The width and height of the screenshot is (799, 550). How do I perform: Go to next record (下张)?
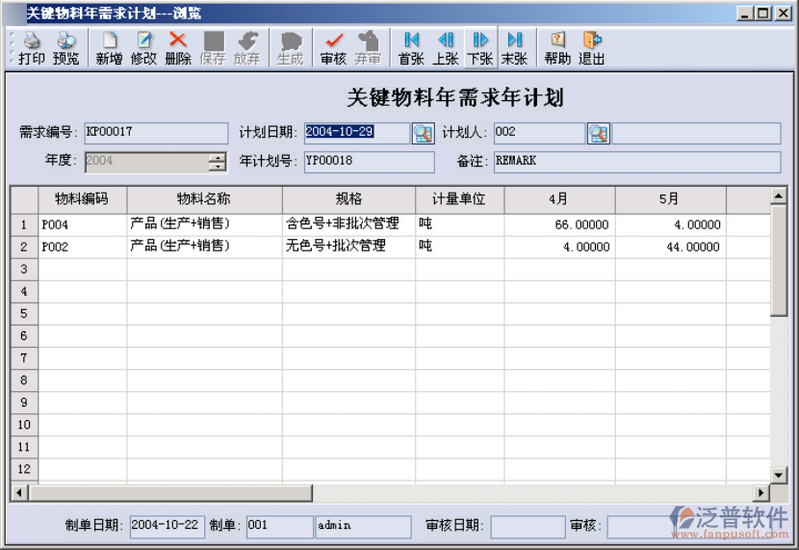click(x=480, y=48)
